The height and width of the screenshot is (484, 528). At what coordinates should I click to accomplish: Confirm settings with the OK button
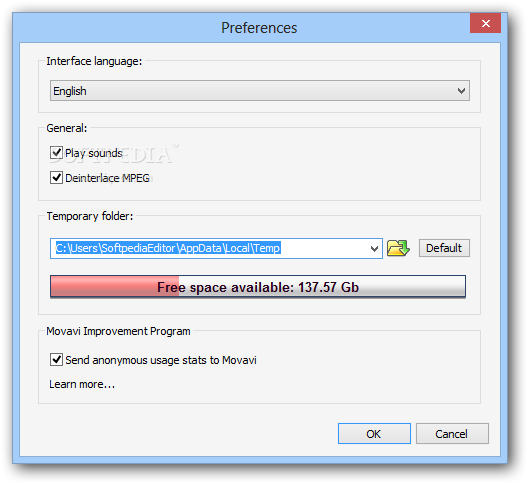click(374, 433)
